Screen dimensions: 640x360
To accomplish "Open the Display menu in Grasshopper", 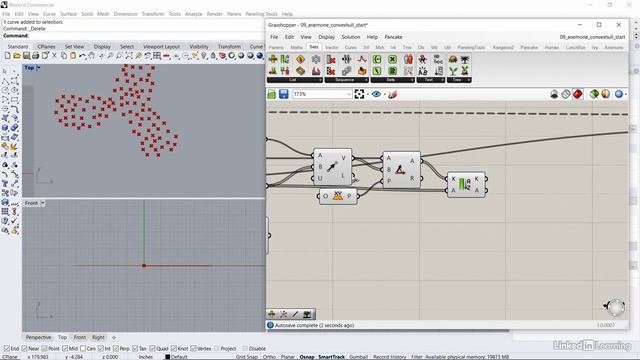I will 327,37.
